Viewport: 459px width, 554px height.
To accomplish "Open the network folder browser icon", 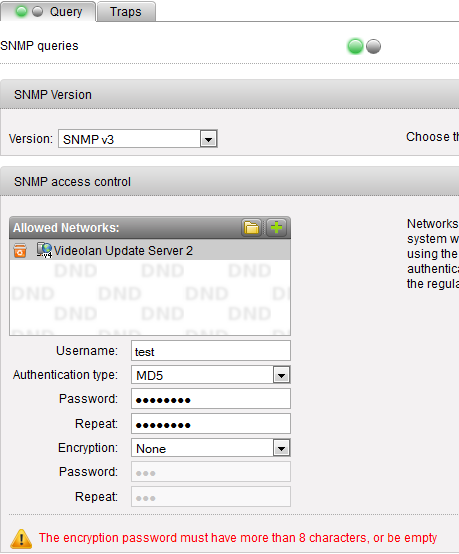I will [252, 228].
